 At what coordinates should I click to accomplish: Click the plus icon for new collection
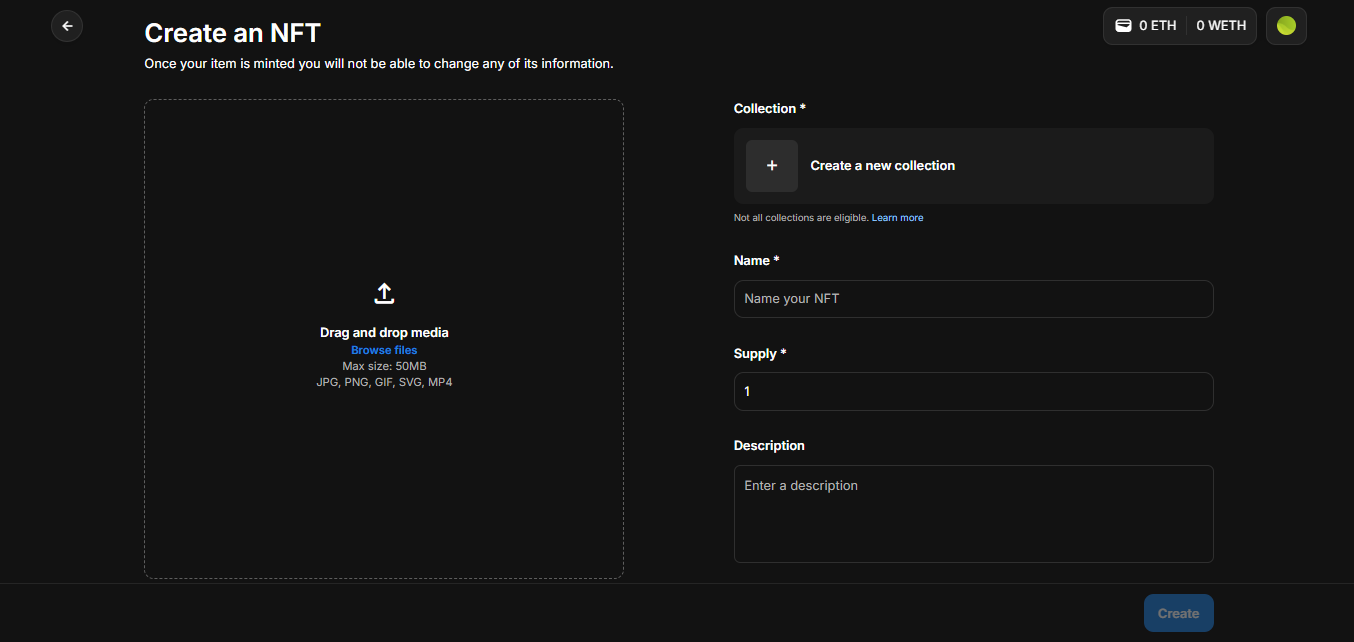click(772, 166)
